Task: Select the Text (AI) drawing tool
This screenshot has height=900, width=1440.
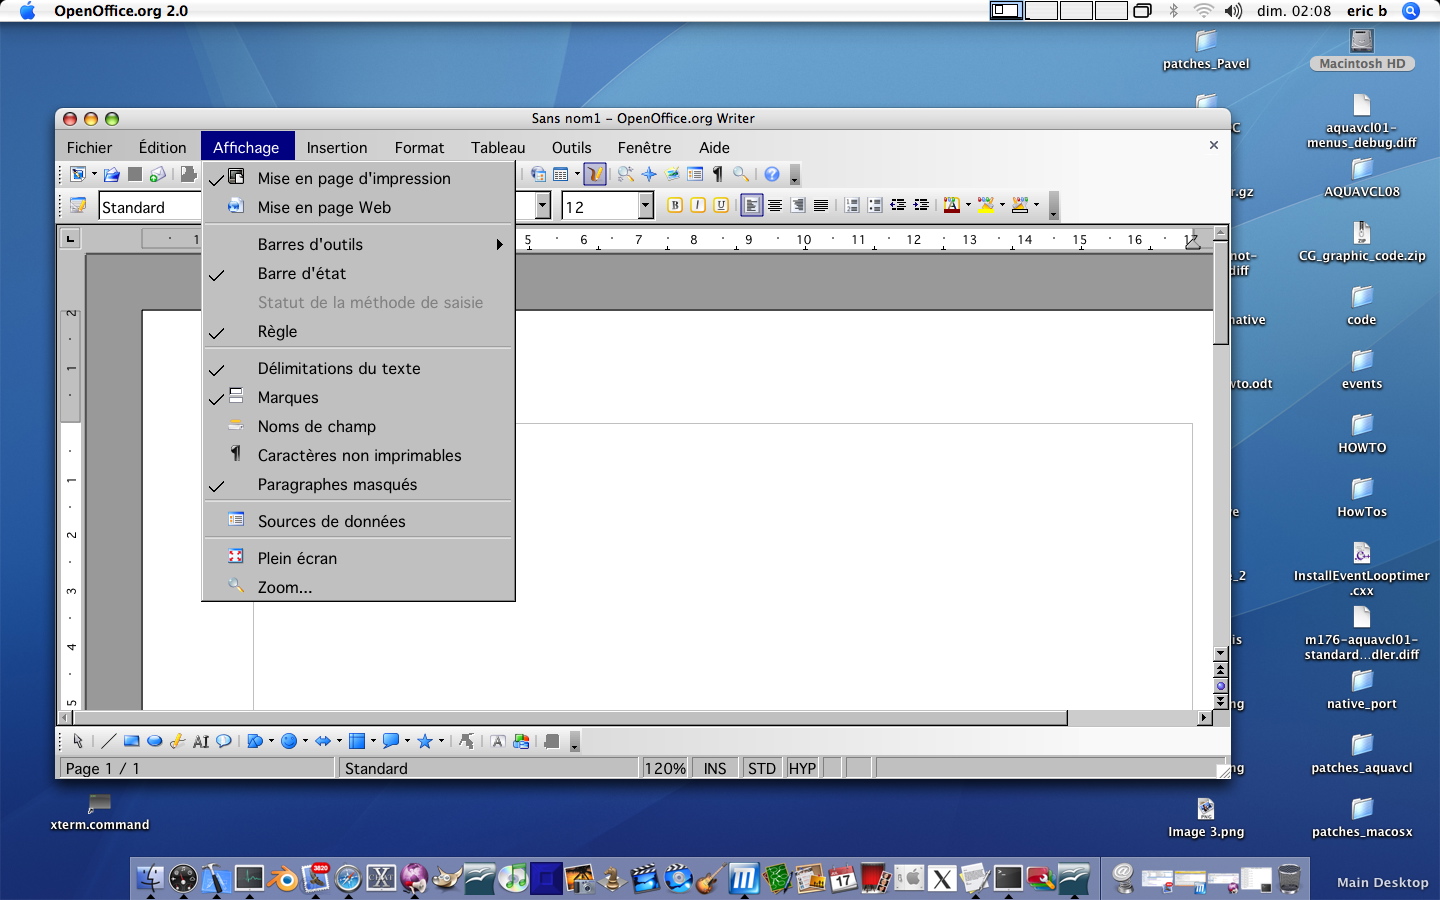Action: tap(201, 741)
